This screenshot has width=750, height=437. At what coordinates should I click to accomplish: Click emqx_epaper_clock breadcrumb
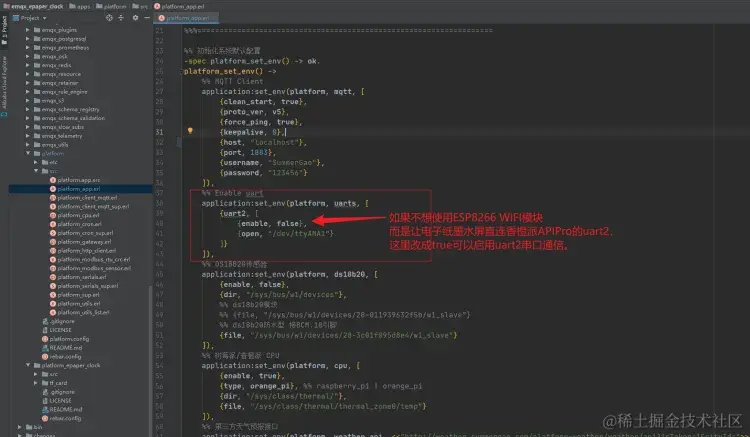pos(33,6)
